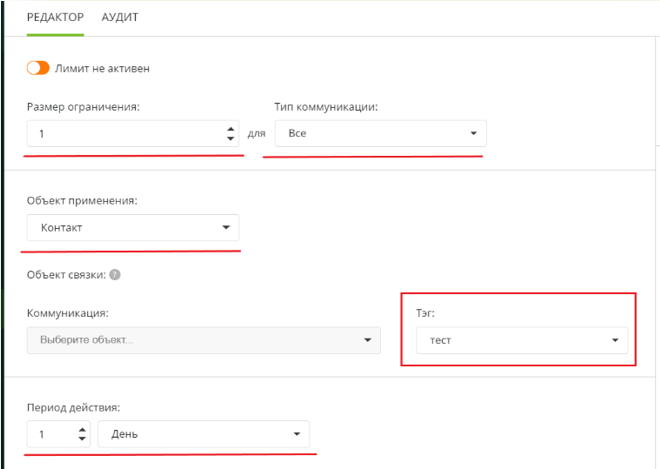Click the arrow of the День combo box

[296, 434]
